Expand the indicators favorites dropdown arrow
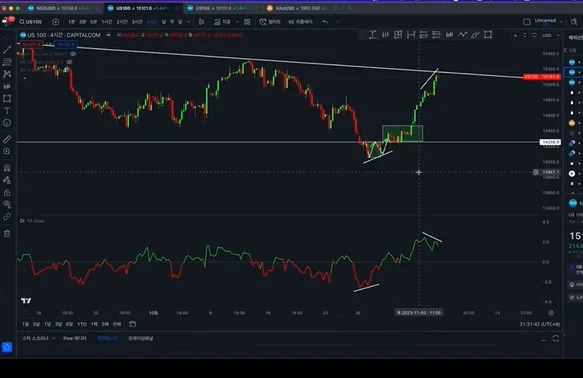Image resolution: width=583 pixels, height=378 pixels. 237,22
